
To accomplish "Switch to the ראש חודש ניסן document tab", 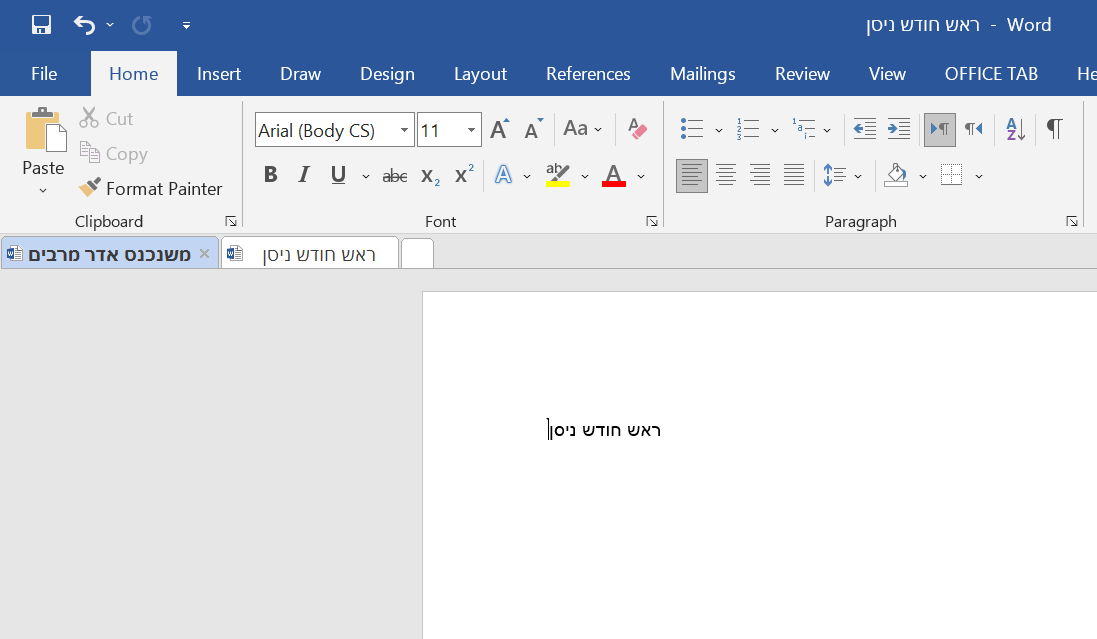I will [x=318, y=254].
